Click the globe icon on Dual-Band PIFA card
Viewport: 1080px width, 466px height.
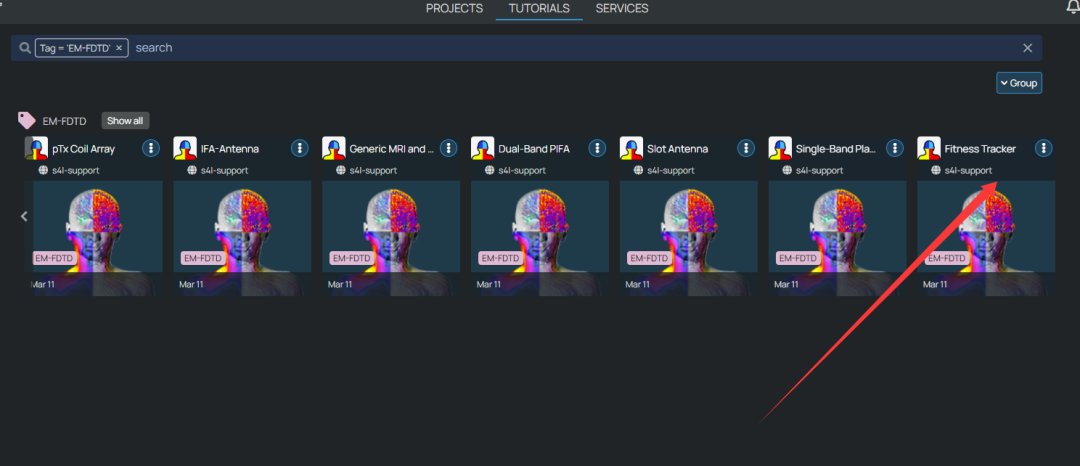pos(490,170)
